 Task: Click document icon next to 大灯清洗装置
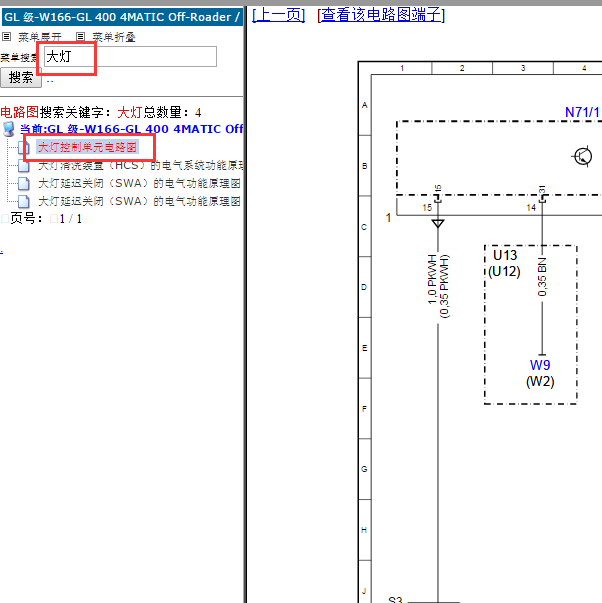tap(23, 166)
